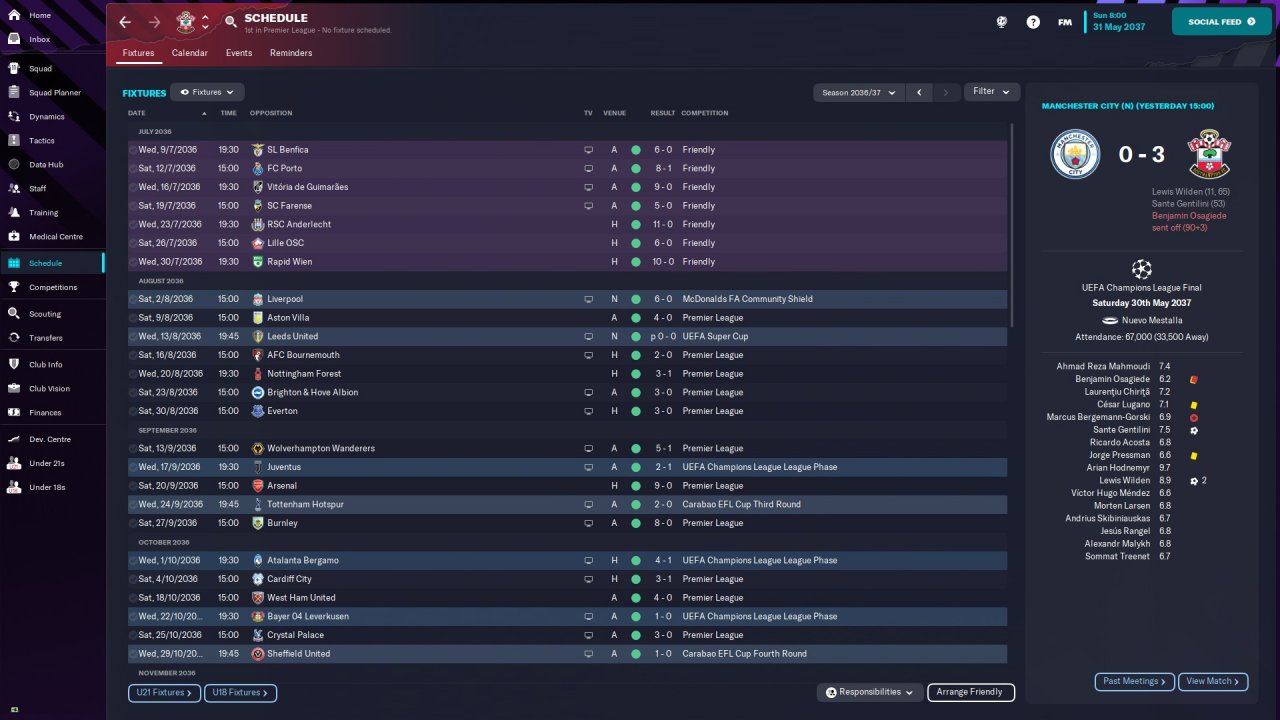Click the fixtures list scrollbar
The width and height of the screenshot is (1280, 720).
click(x=1012, y=225)
